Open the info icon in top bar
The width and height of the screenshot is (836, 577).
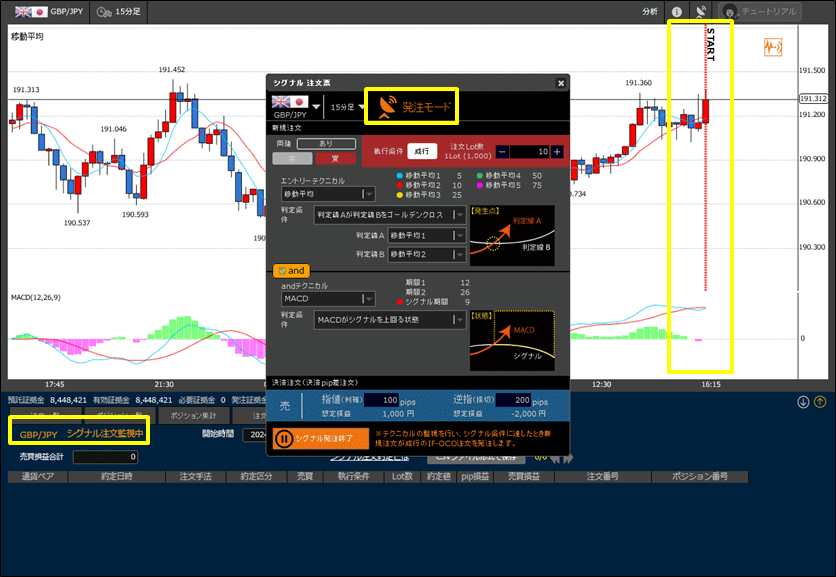(677, 12)
